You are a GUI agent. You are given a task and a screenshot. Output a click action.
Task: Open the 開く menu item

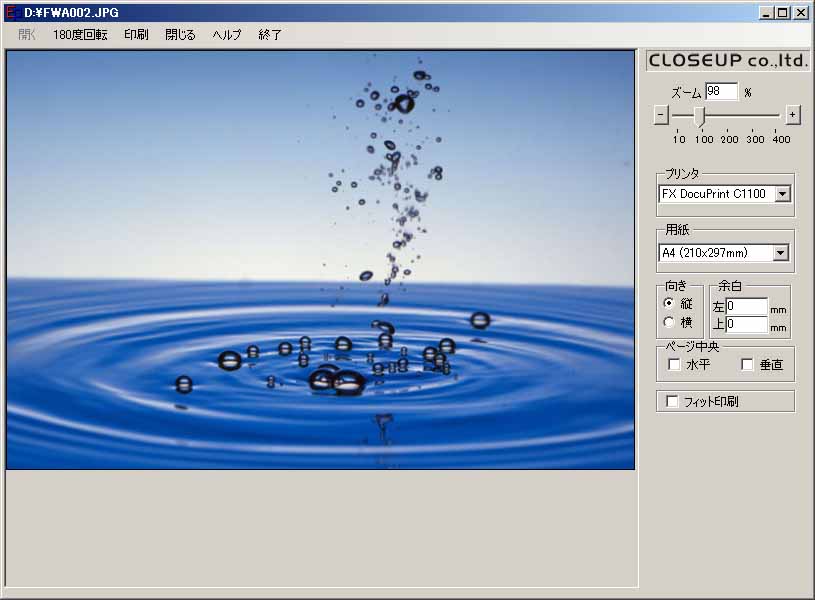click(x=27, y=35)
